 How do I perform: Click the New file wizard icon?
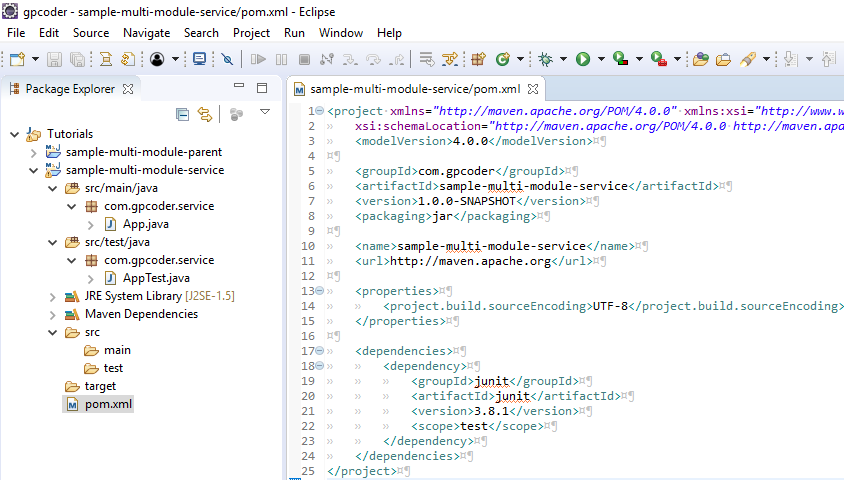(16, 59)
